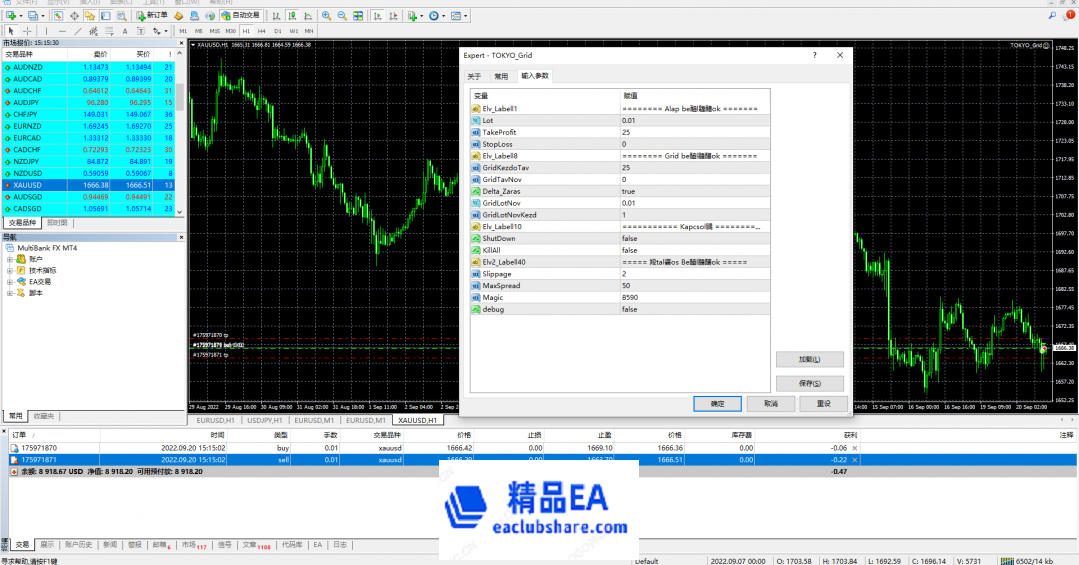
Task: Click the 加载(L) button
Action: coord(809,359)
